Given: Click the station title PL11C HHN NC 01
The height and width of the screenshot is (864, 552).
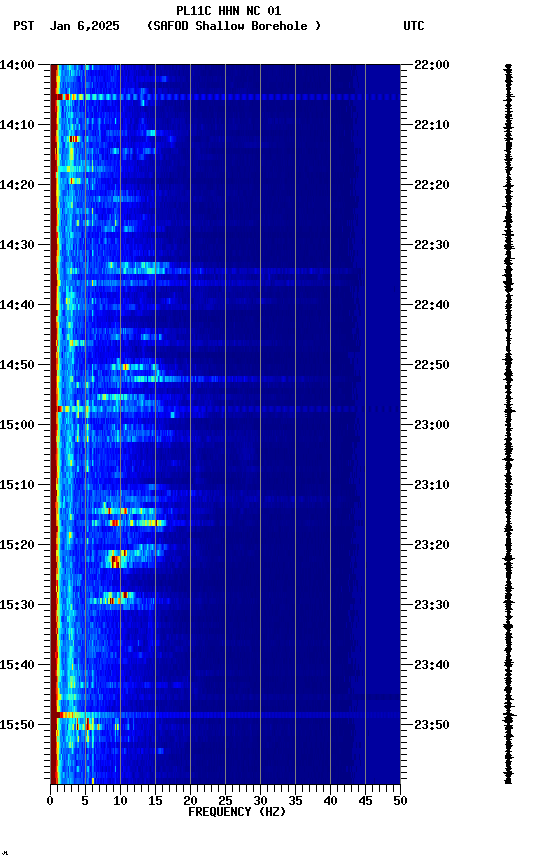Looking at the screenshot, I should pyautogui.click(x=229, y=10).
